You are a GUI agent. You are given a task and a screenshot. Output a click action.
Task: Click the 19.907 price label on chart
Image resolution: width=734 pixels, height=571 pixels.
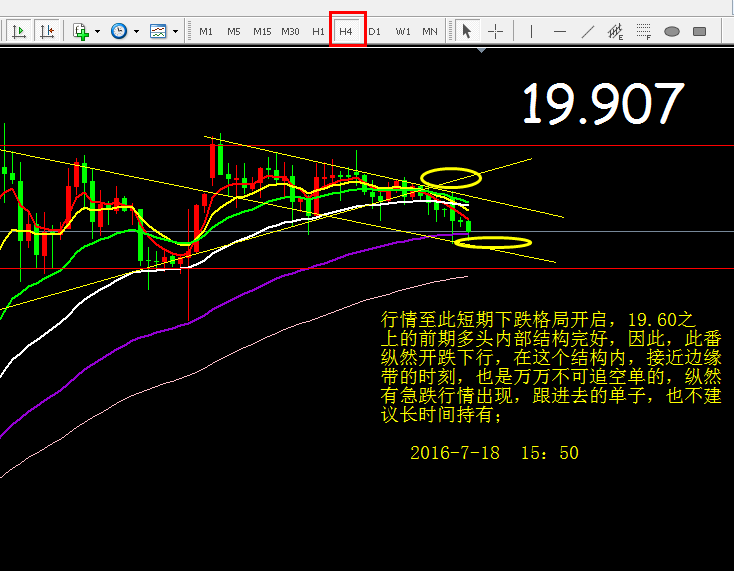click(603, 104)
